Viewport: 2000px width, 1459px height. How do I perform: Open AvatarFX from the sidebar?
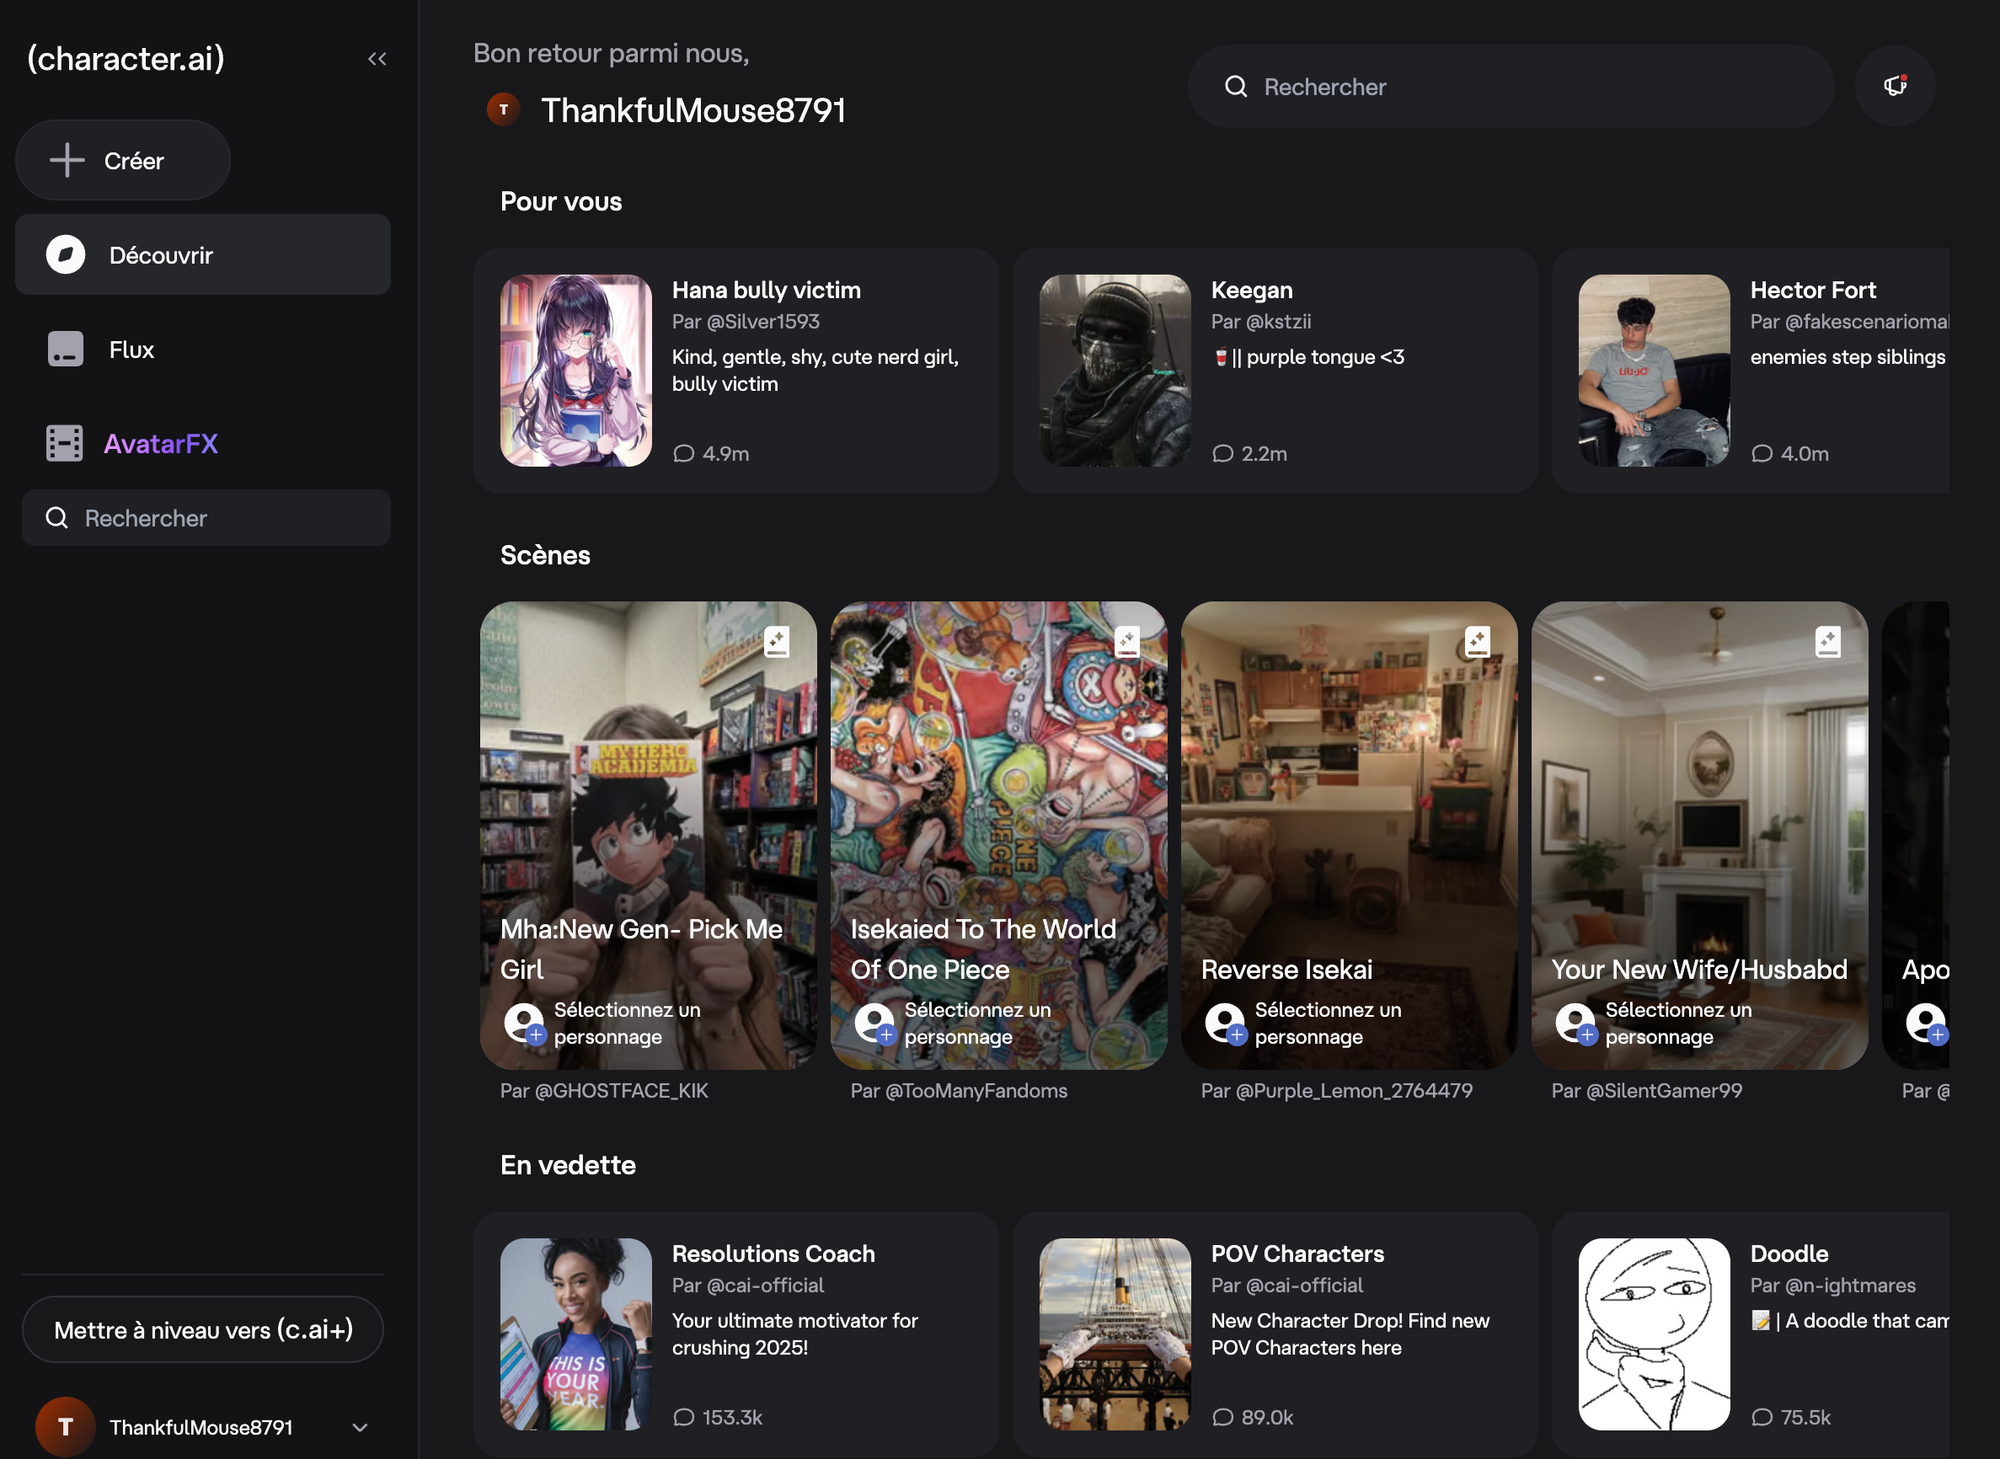click(x=64, y=443)
